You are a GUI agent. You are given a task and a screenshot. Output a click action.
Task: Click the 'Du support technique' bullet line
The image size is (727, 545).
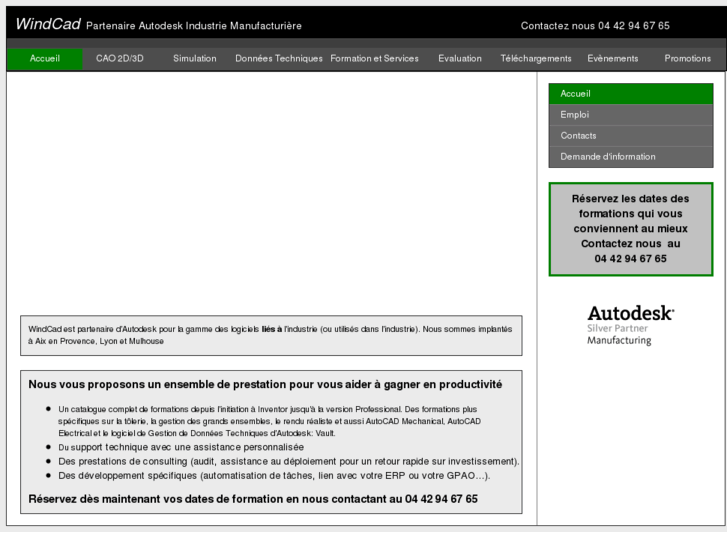coord(181,447)
